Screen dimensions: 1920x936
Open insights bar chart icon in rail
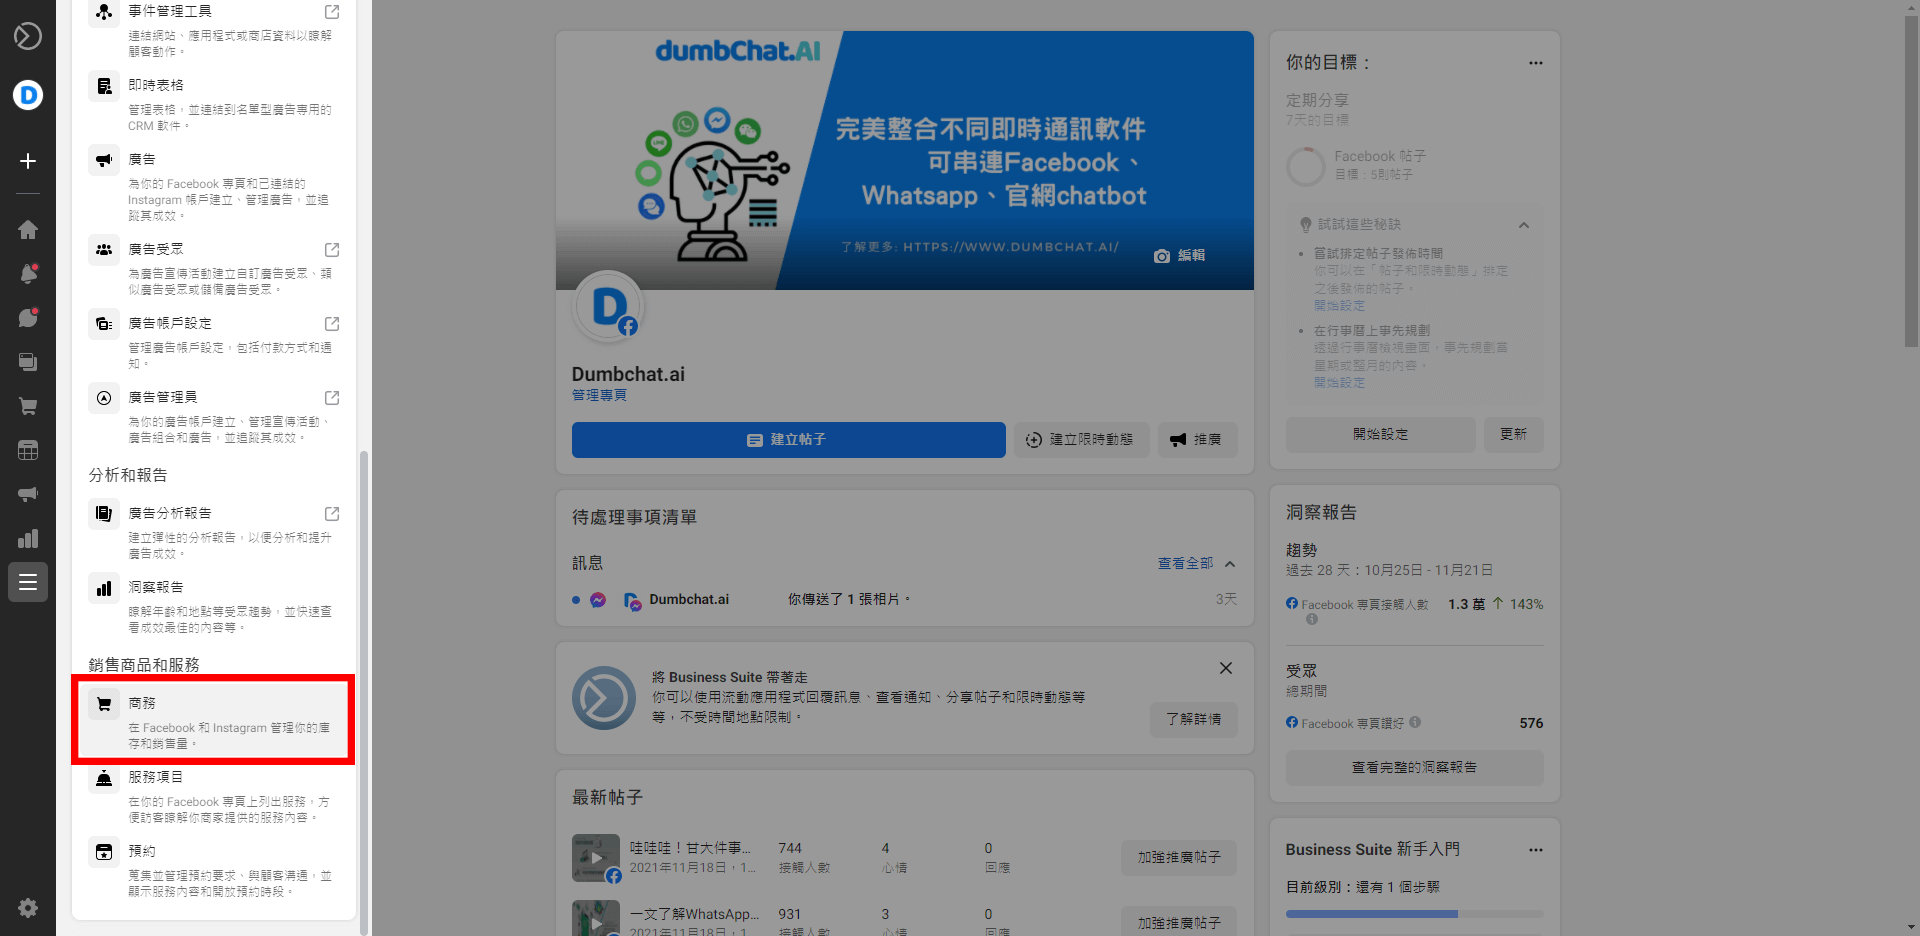[28, 538]
